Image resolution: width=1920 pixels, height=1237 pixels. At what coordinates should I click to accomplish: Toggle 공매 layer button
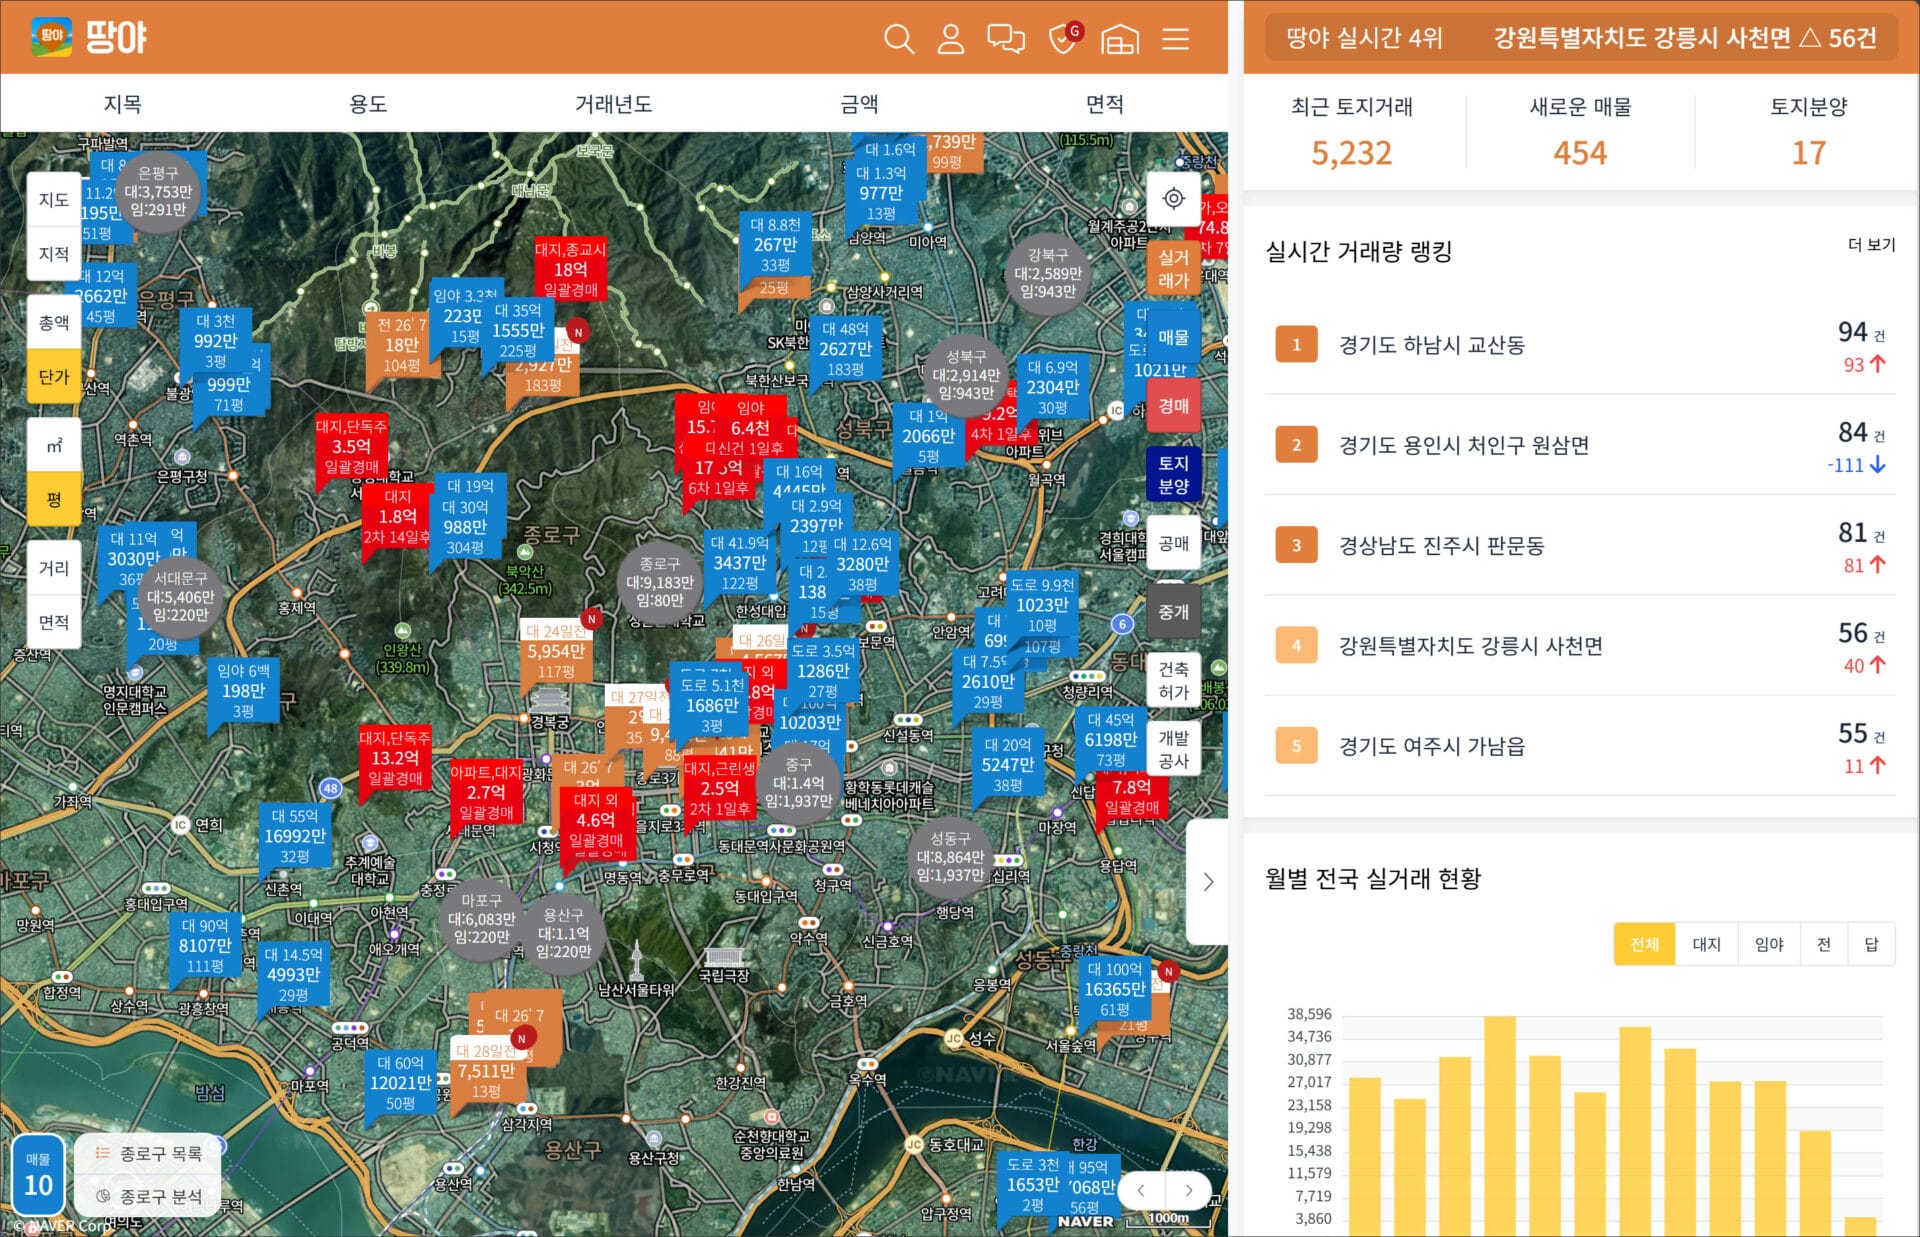click(x=1174, y=543)
